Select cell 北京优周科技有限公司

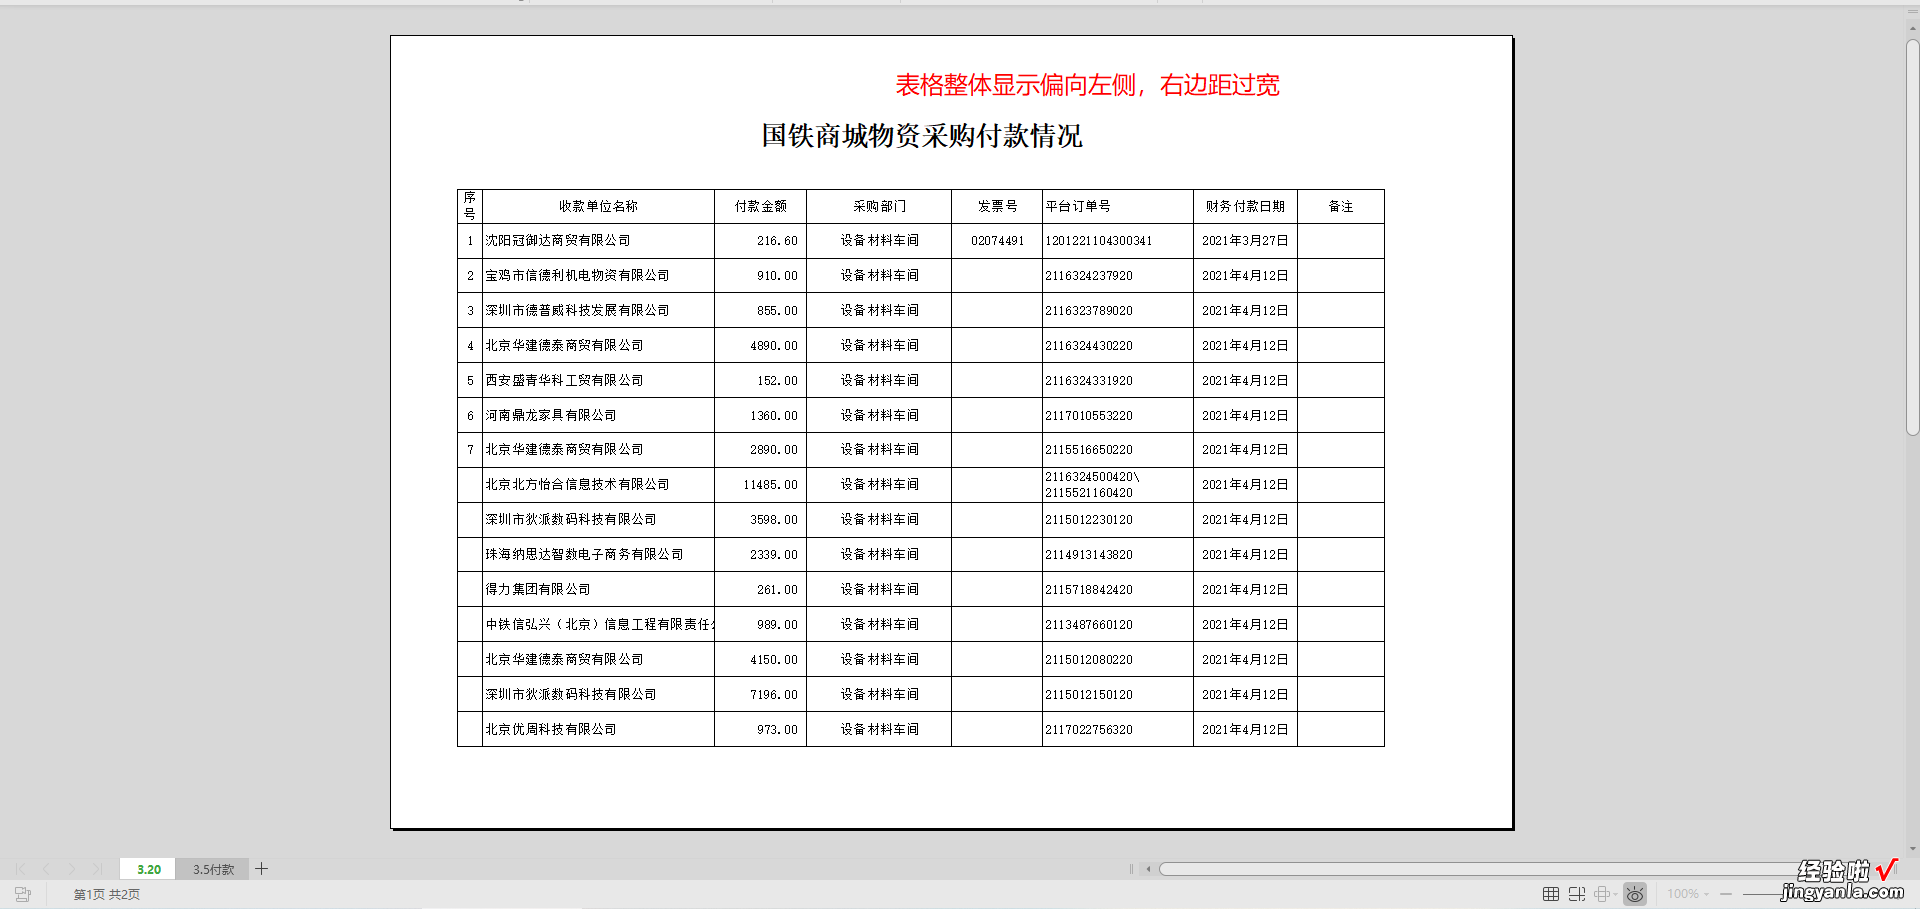pos(598,730)
